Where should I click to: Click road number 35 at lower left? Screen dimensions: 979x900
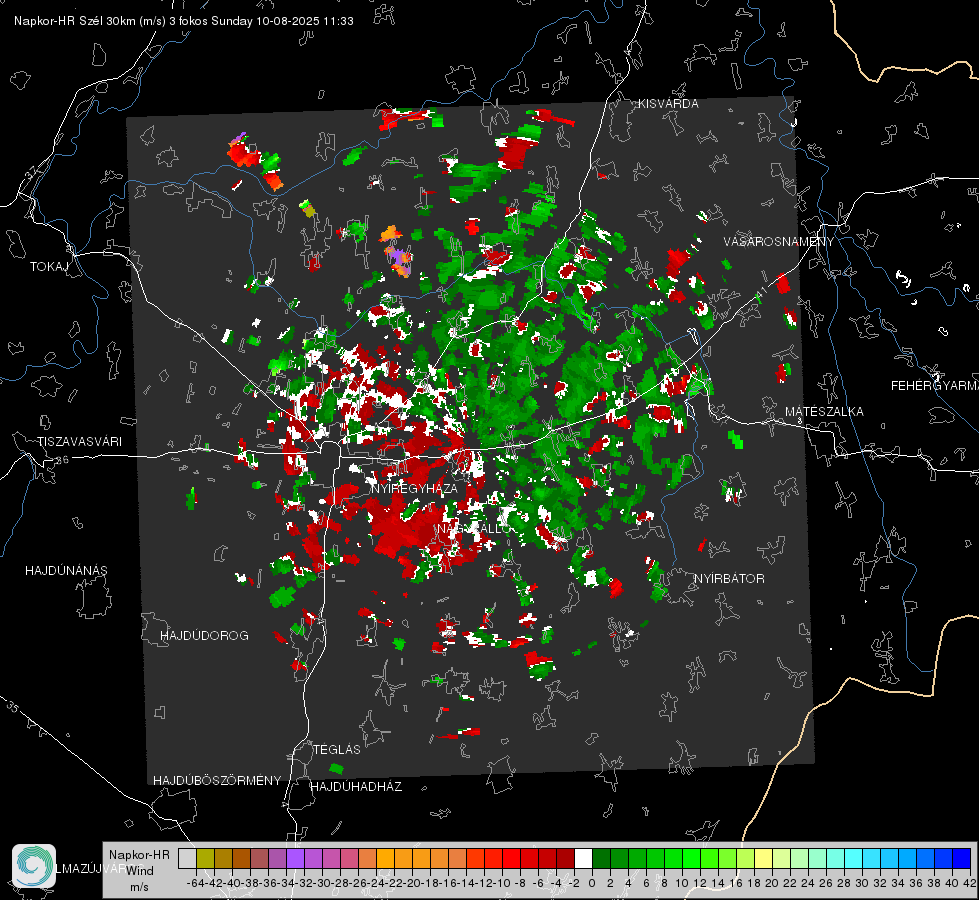click(x=12, y=706)
